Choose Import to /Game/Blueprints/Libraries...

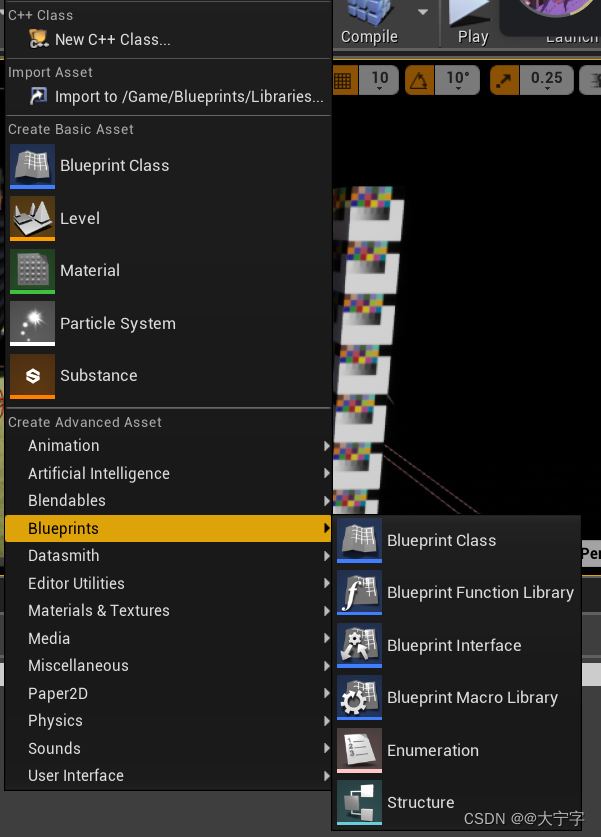pyautogui.click(x=189, y=97)
